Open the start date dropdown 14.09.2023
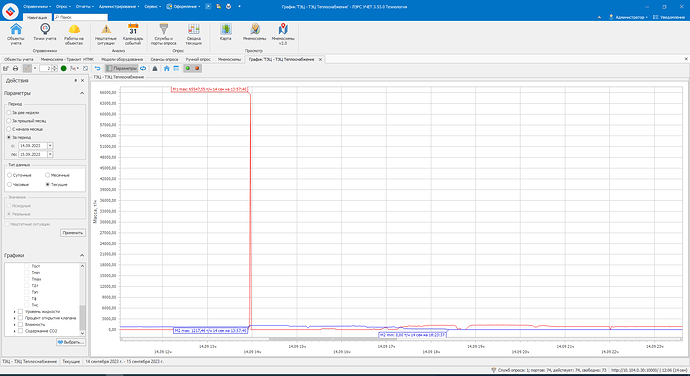The width and height of the screenshot is (690, 376). tap(50, 146)
